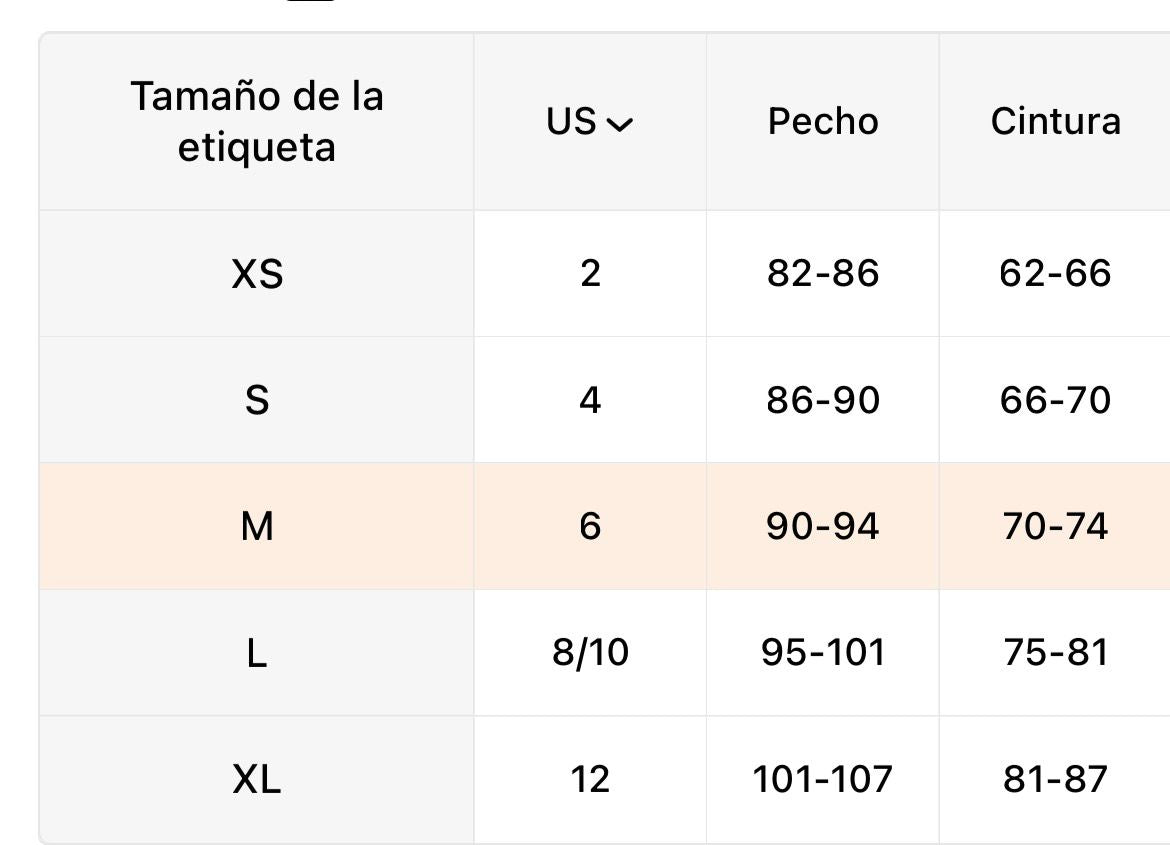Click the 101-107 Pecho measurement

pyautogui.click(x=823, y=779)
